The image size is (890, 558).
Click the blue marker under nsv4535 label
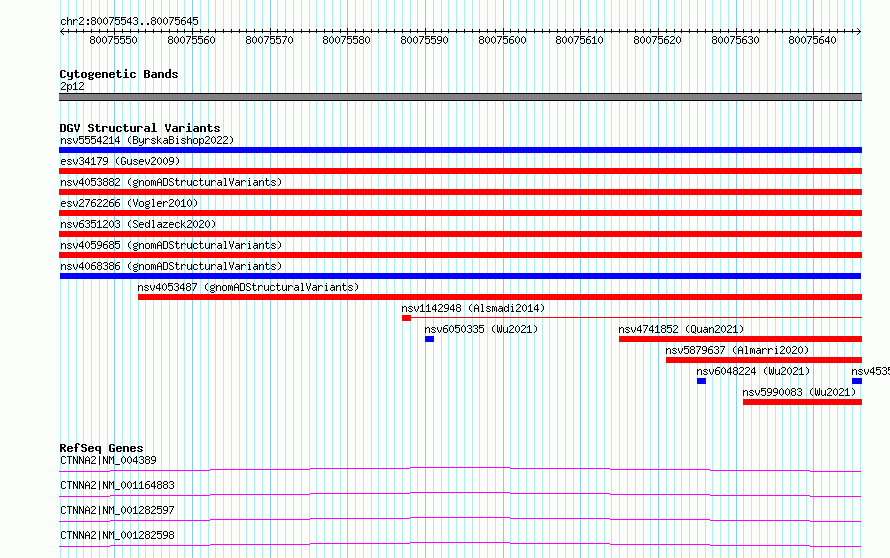857,381
